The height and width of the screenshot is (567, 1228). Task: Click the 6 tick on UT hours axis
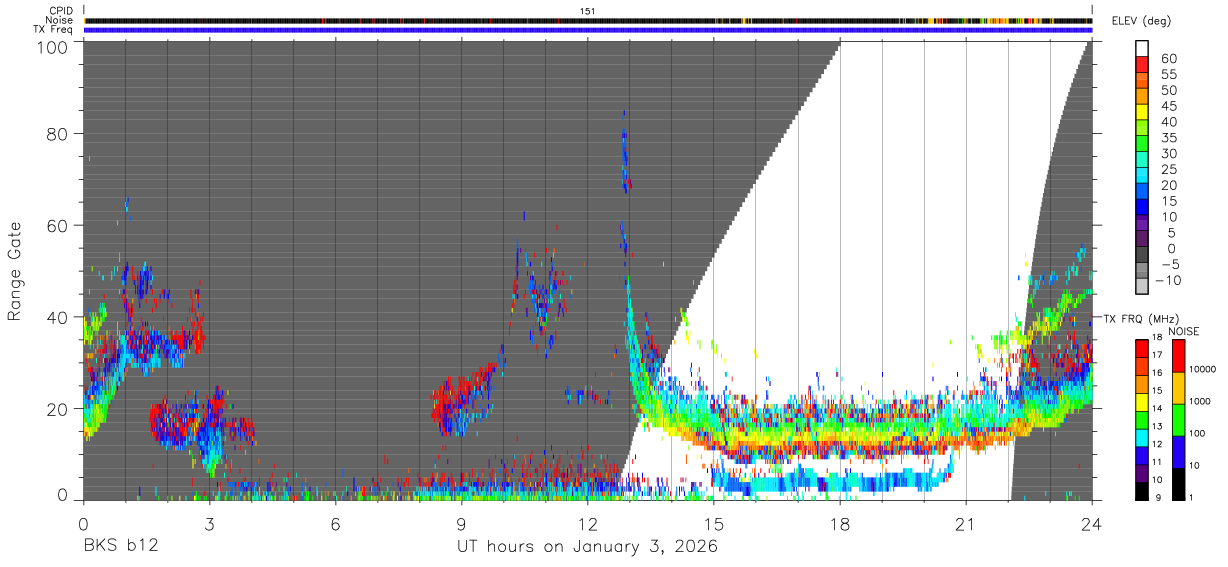[x=335, y=524]
